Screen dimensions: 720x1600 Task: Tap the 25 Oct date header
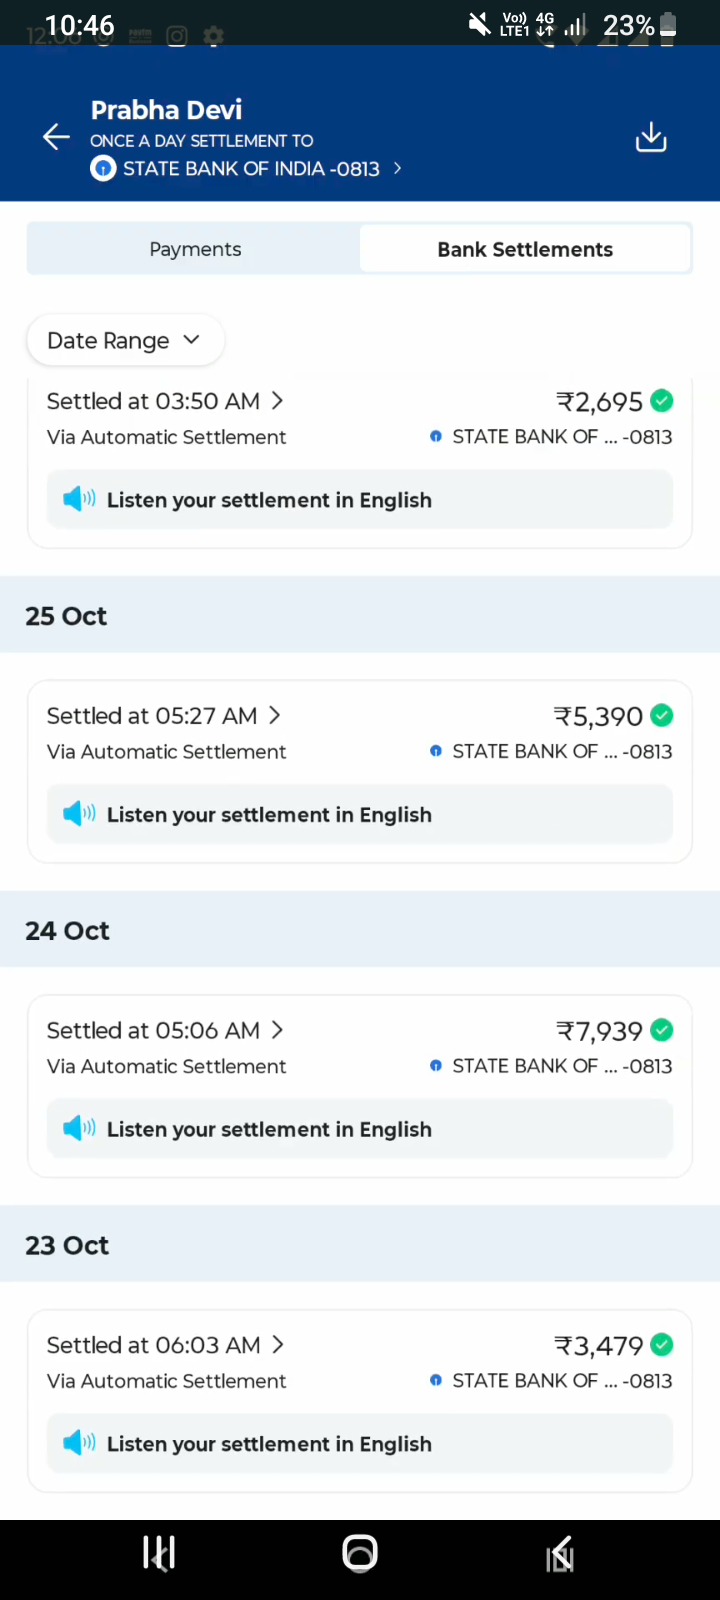(66, 616)
